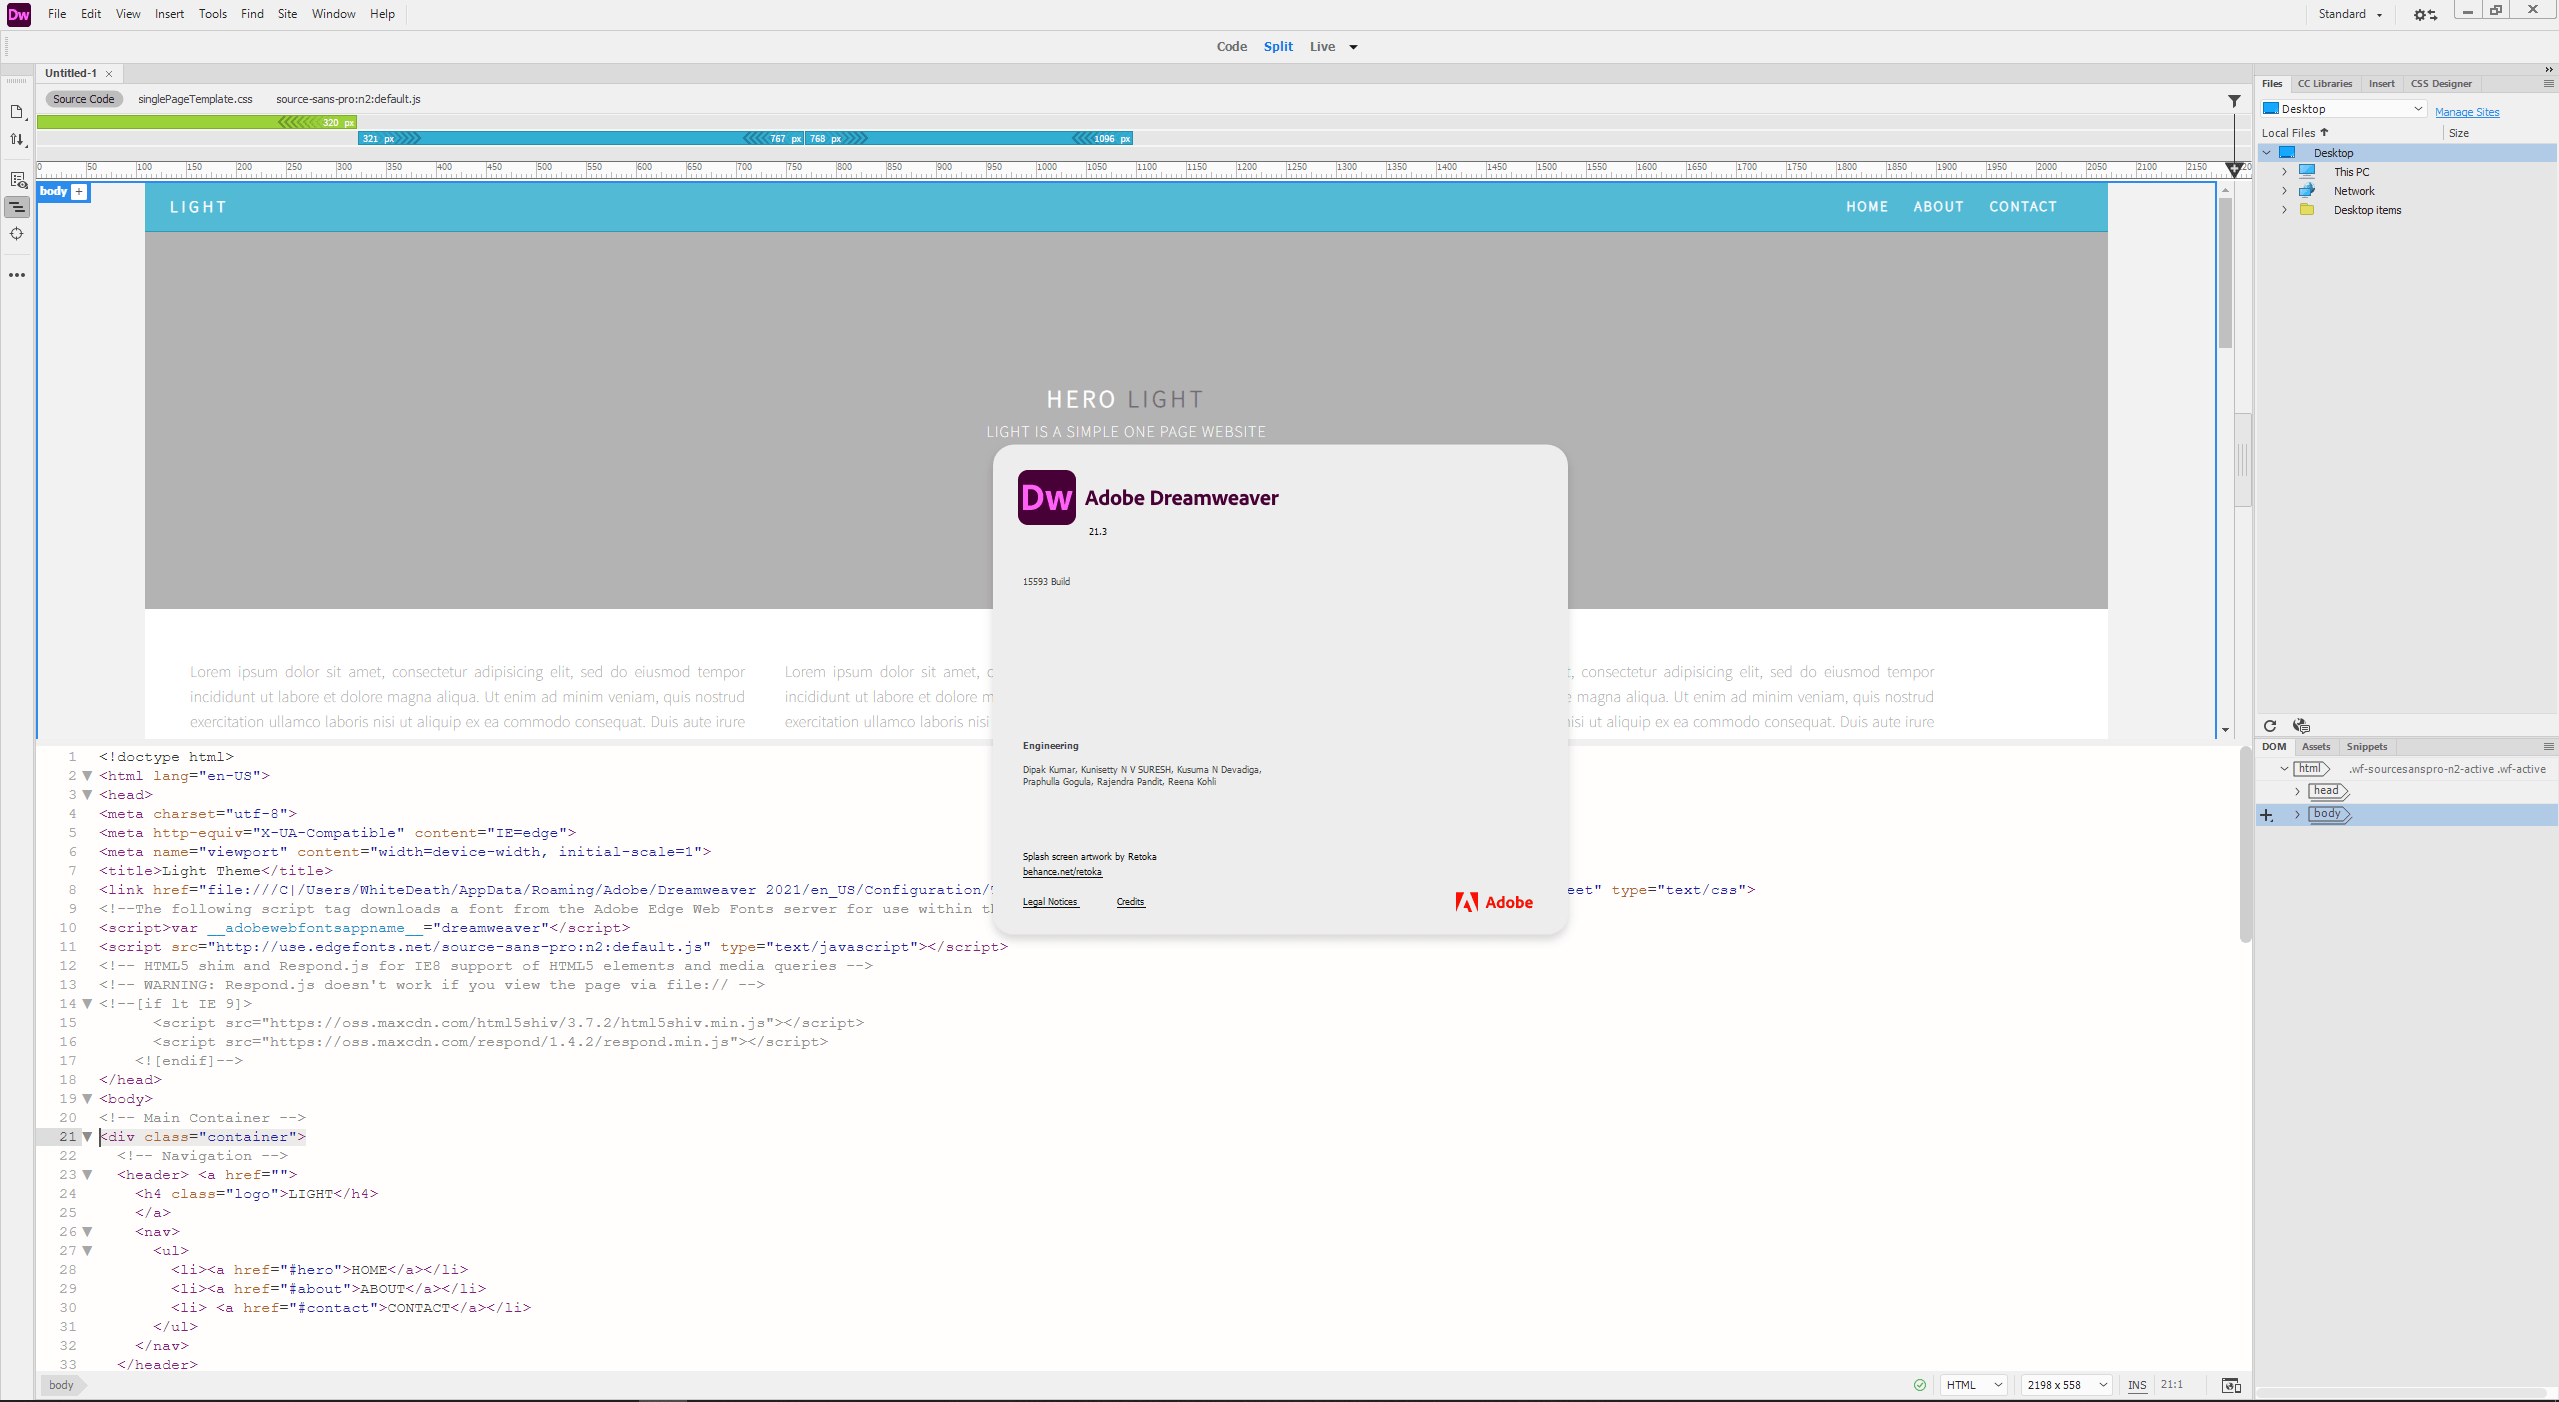Click the plus icon beside body in DOM panel
This screenshot has width=2559, height=1402.
tap(2266, 815)
